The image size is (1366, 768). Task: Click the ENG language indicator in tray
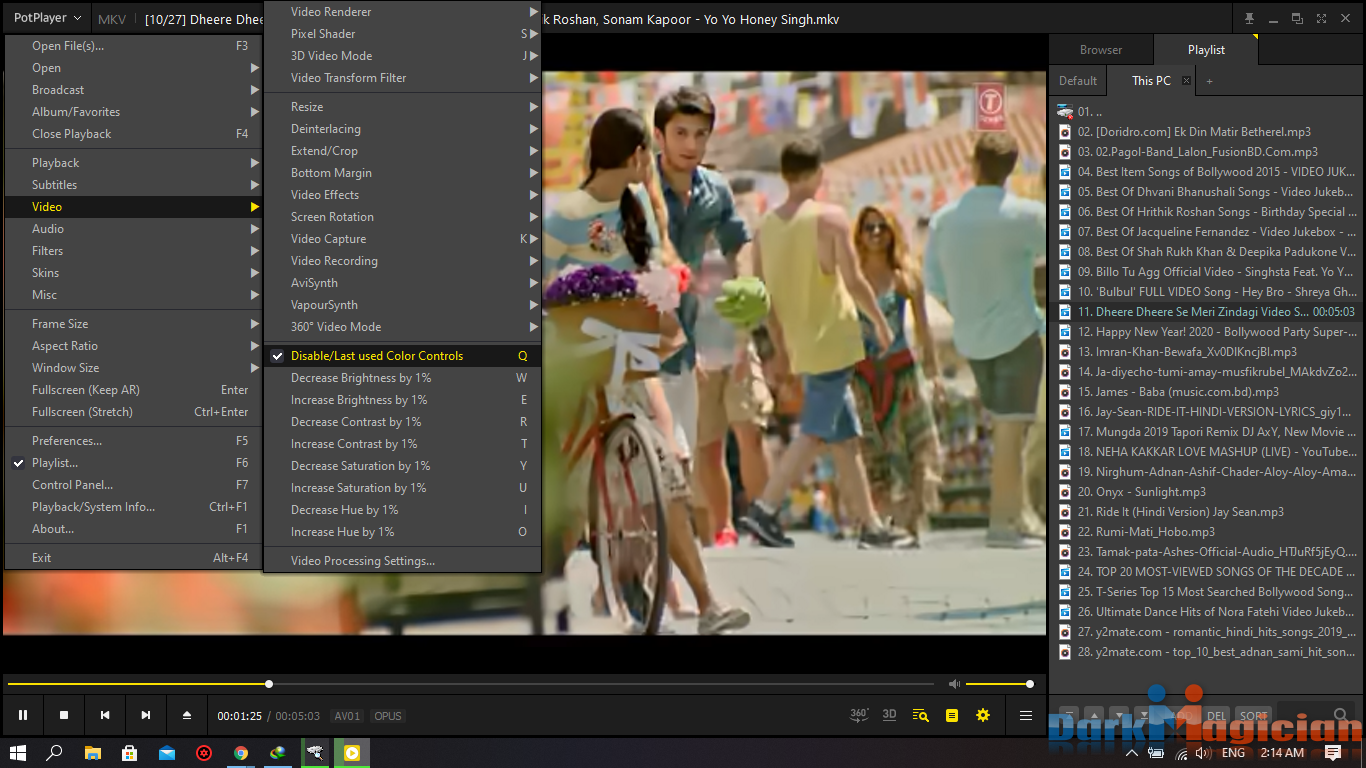click(1233, 753)
